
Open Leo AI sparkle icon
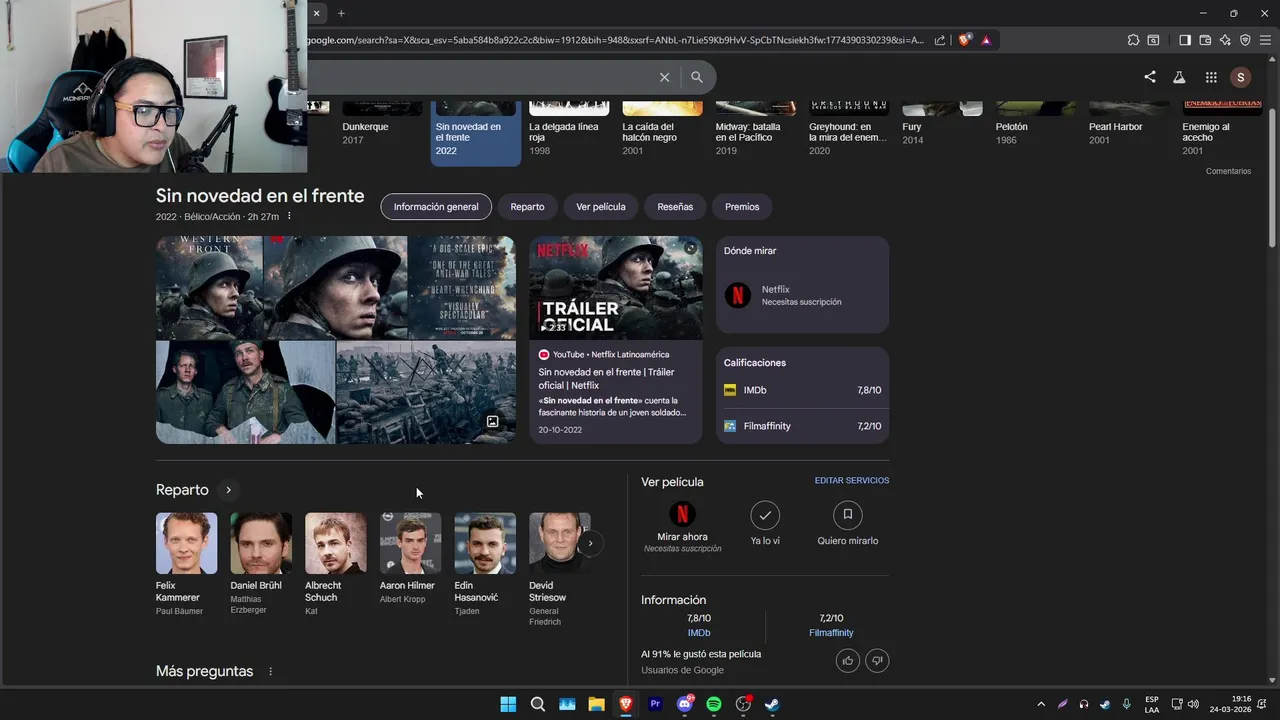[x=1225, y=40]
